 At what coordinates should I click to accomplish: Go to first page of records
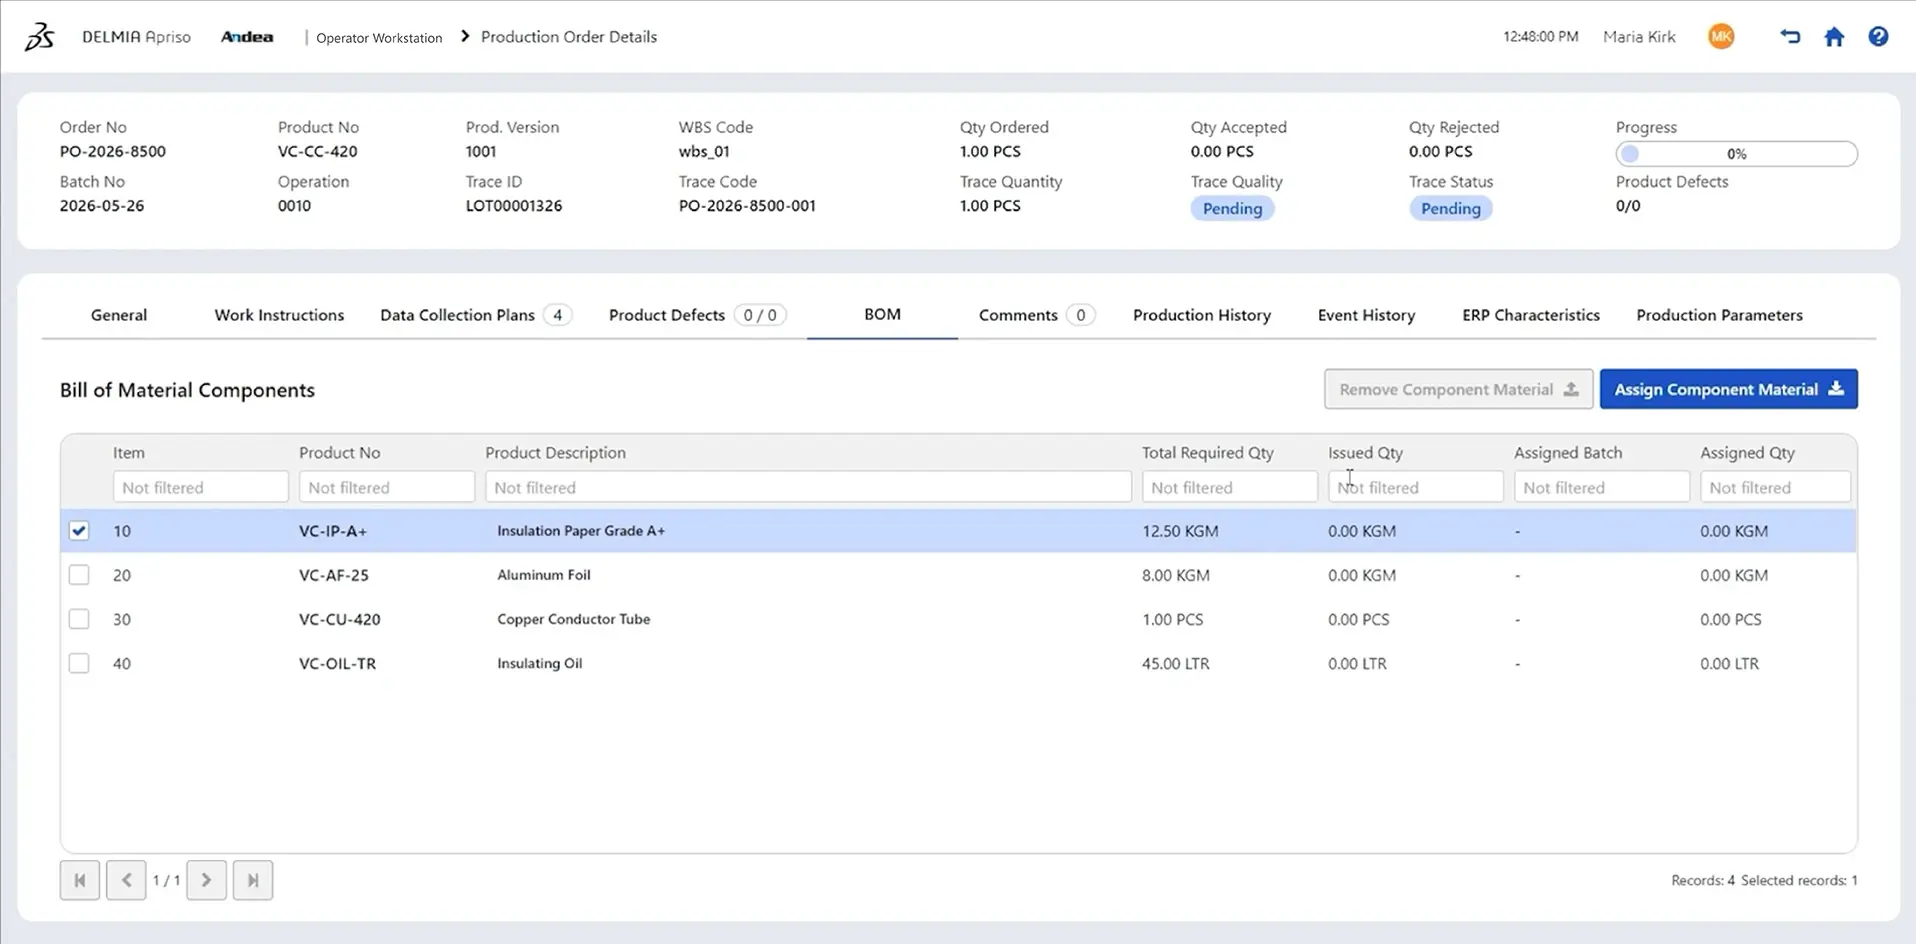(x=80, y=880)
